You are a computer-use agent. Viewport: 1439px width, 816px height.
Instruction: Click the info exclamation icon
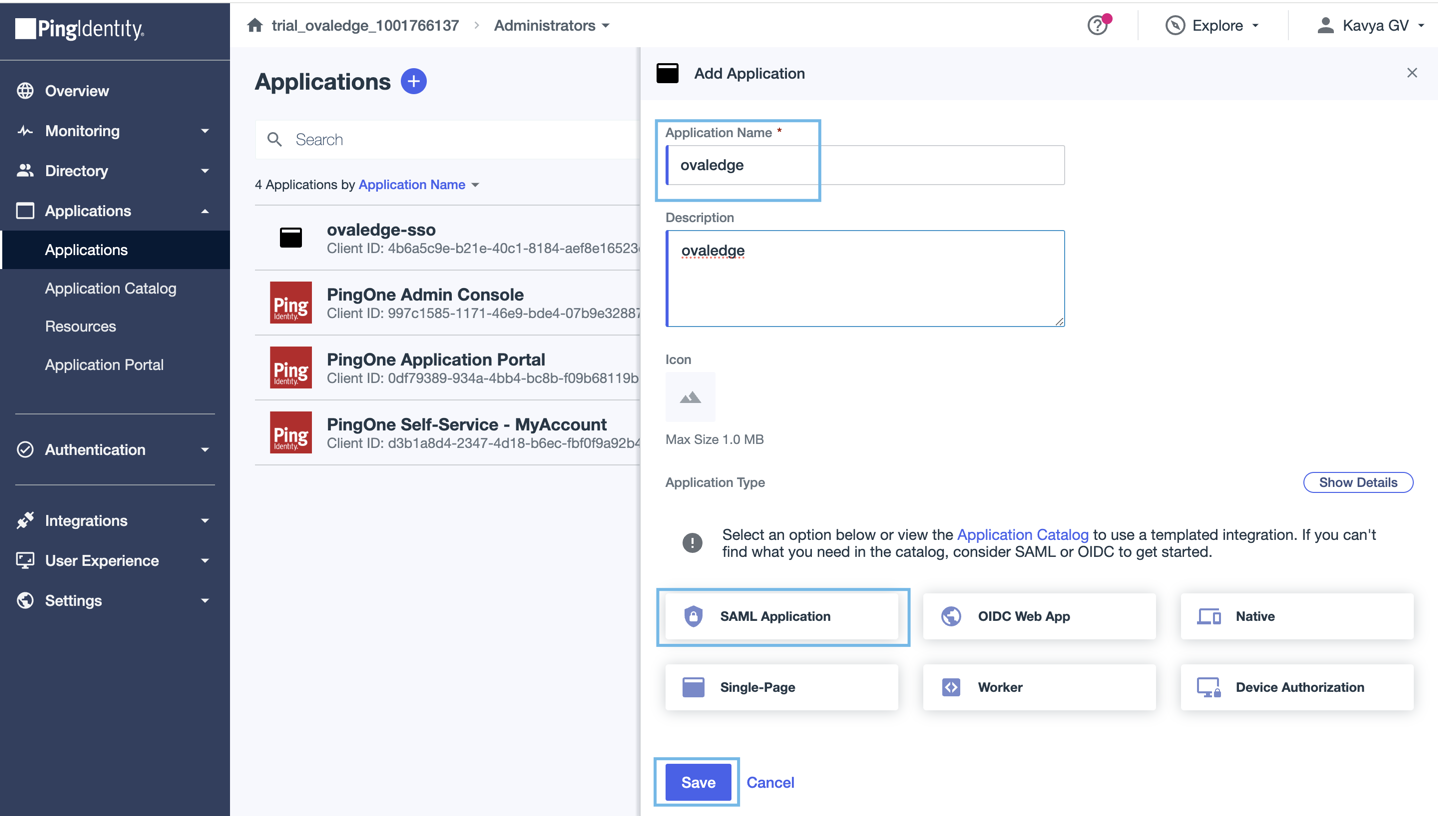tap(692, 543)
